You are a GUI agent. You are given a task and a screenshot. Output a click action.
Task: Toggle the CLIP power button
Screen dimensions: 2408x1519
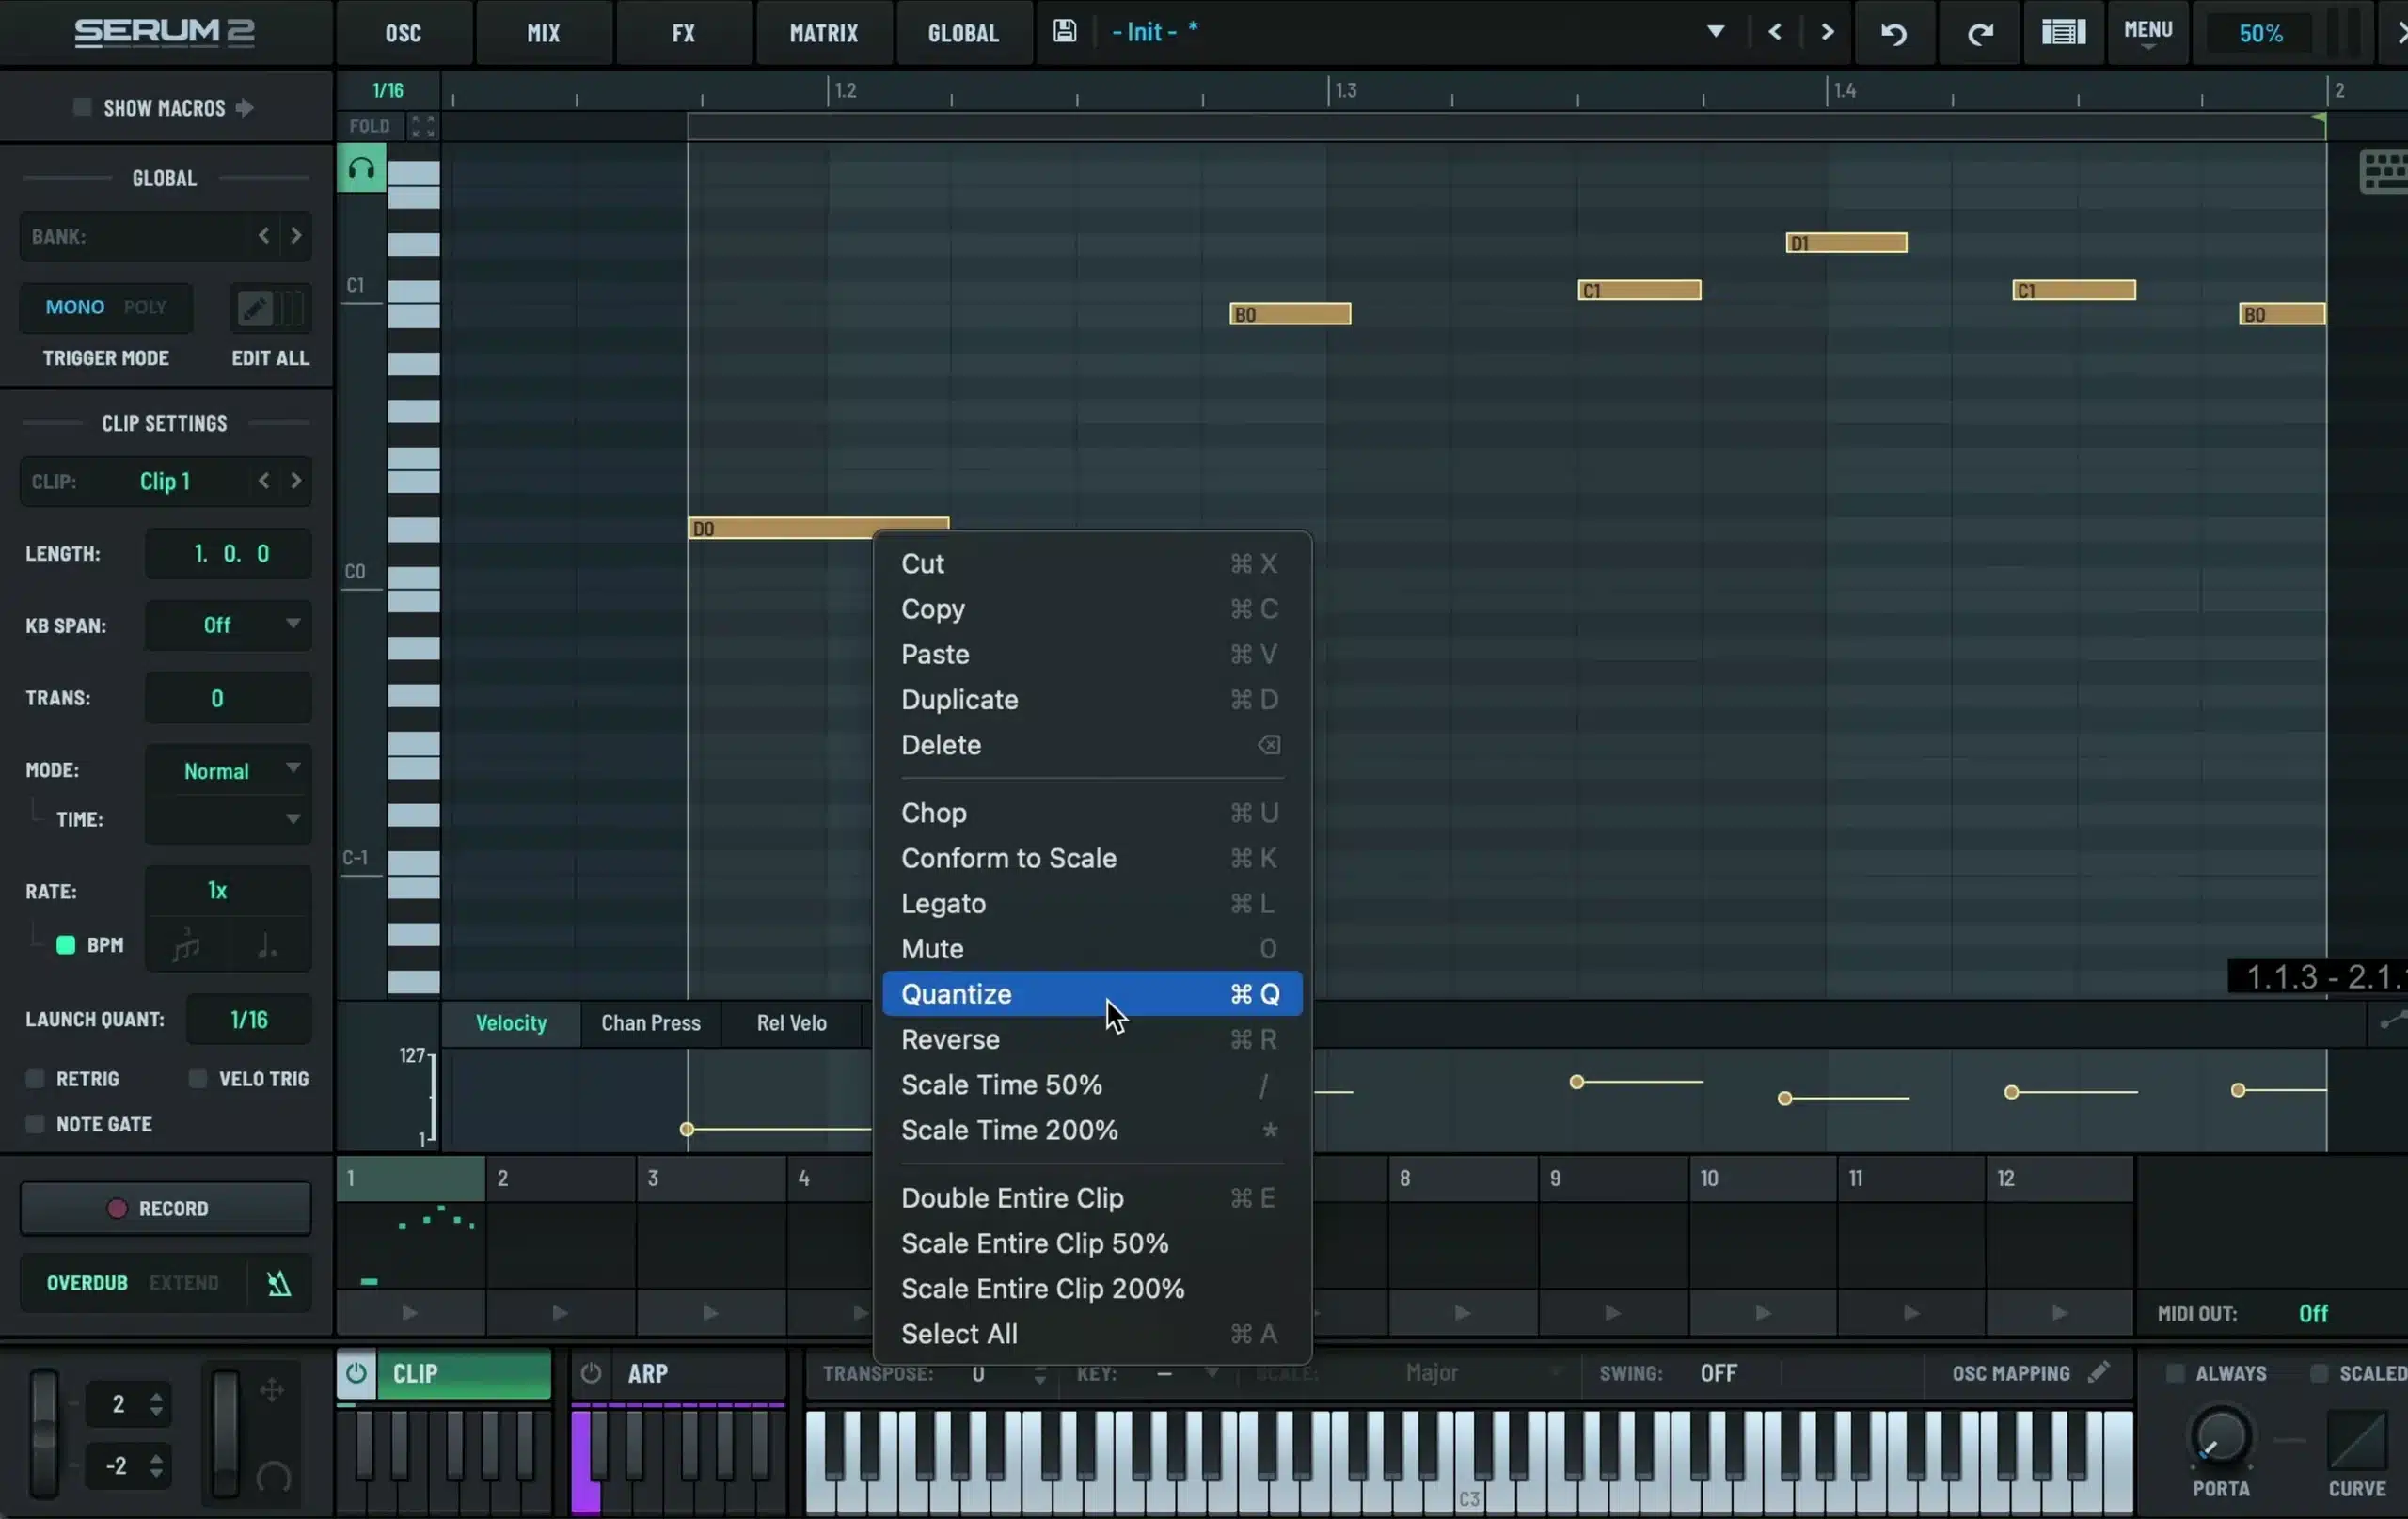(x=356, y=1373)
